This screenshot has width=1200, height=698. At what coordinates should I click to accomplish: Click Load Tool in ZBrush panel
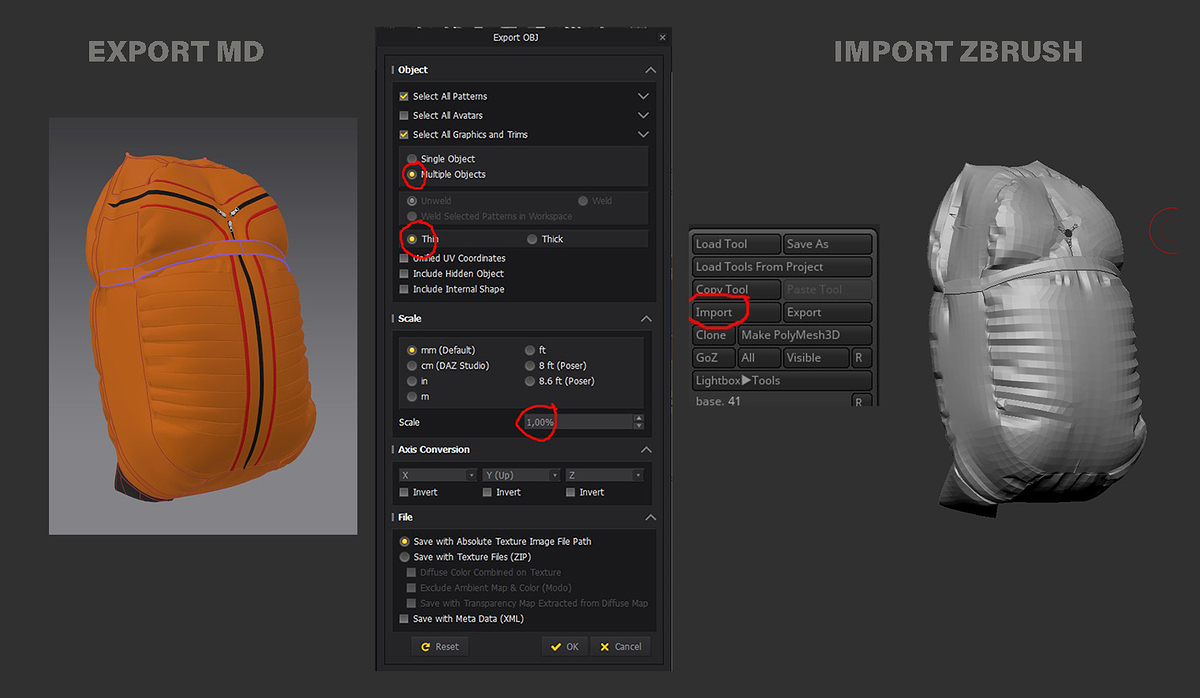736,244
